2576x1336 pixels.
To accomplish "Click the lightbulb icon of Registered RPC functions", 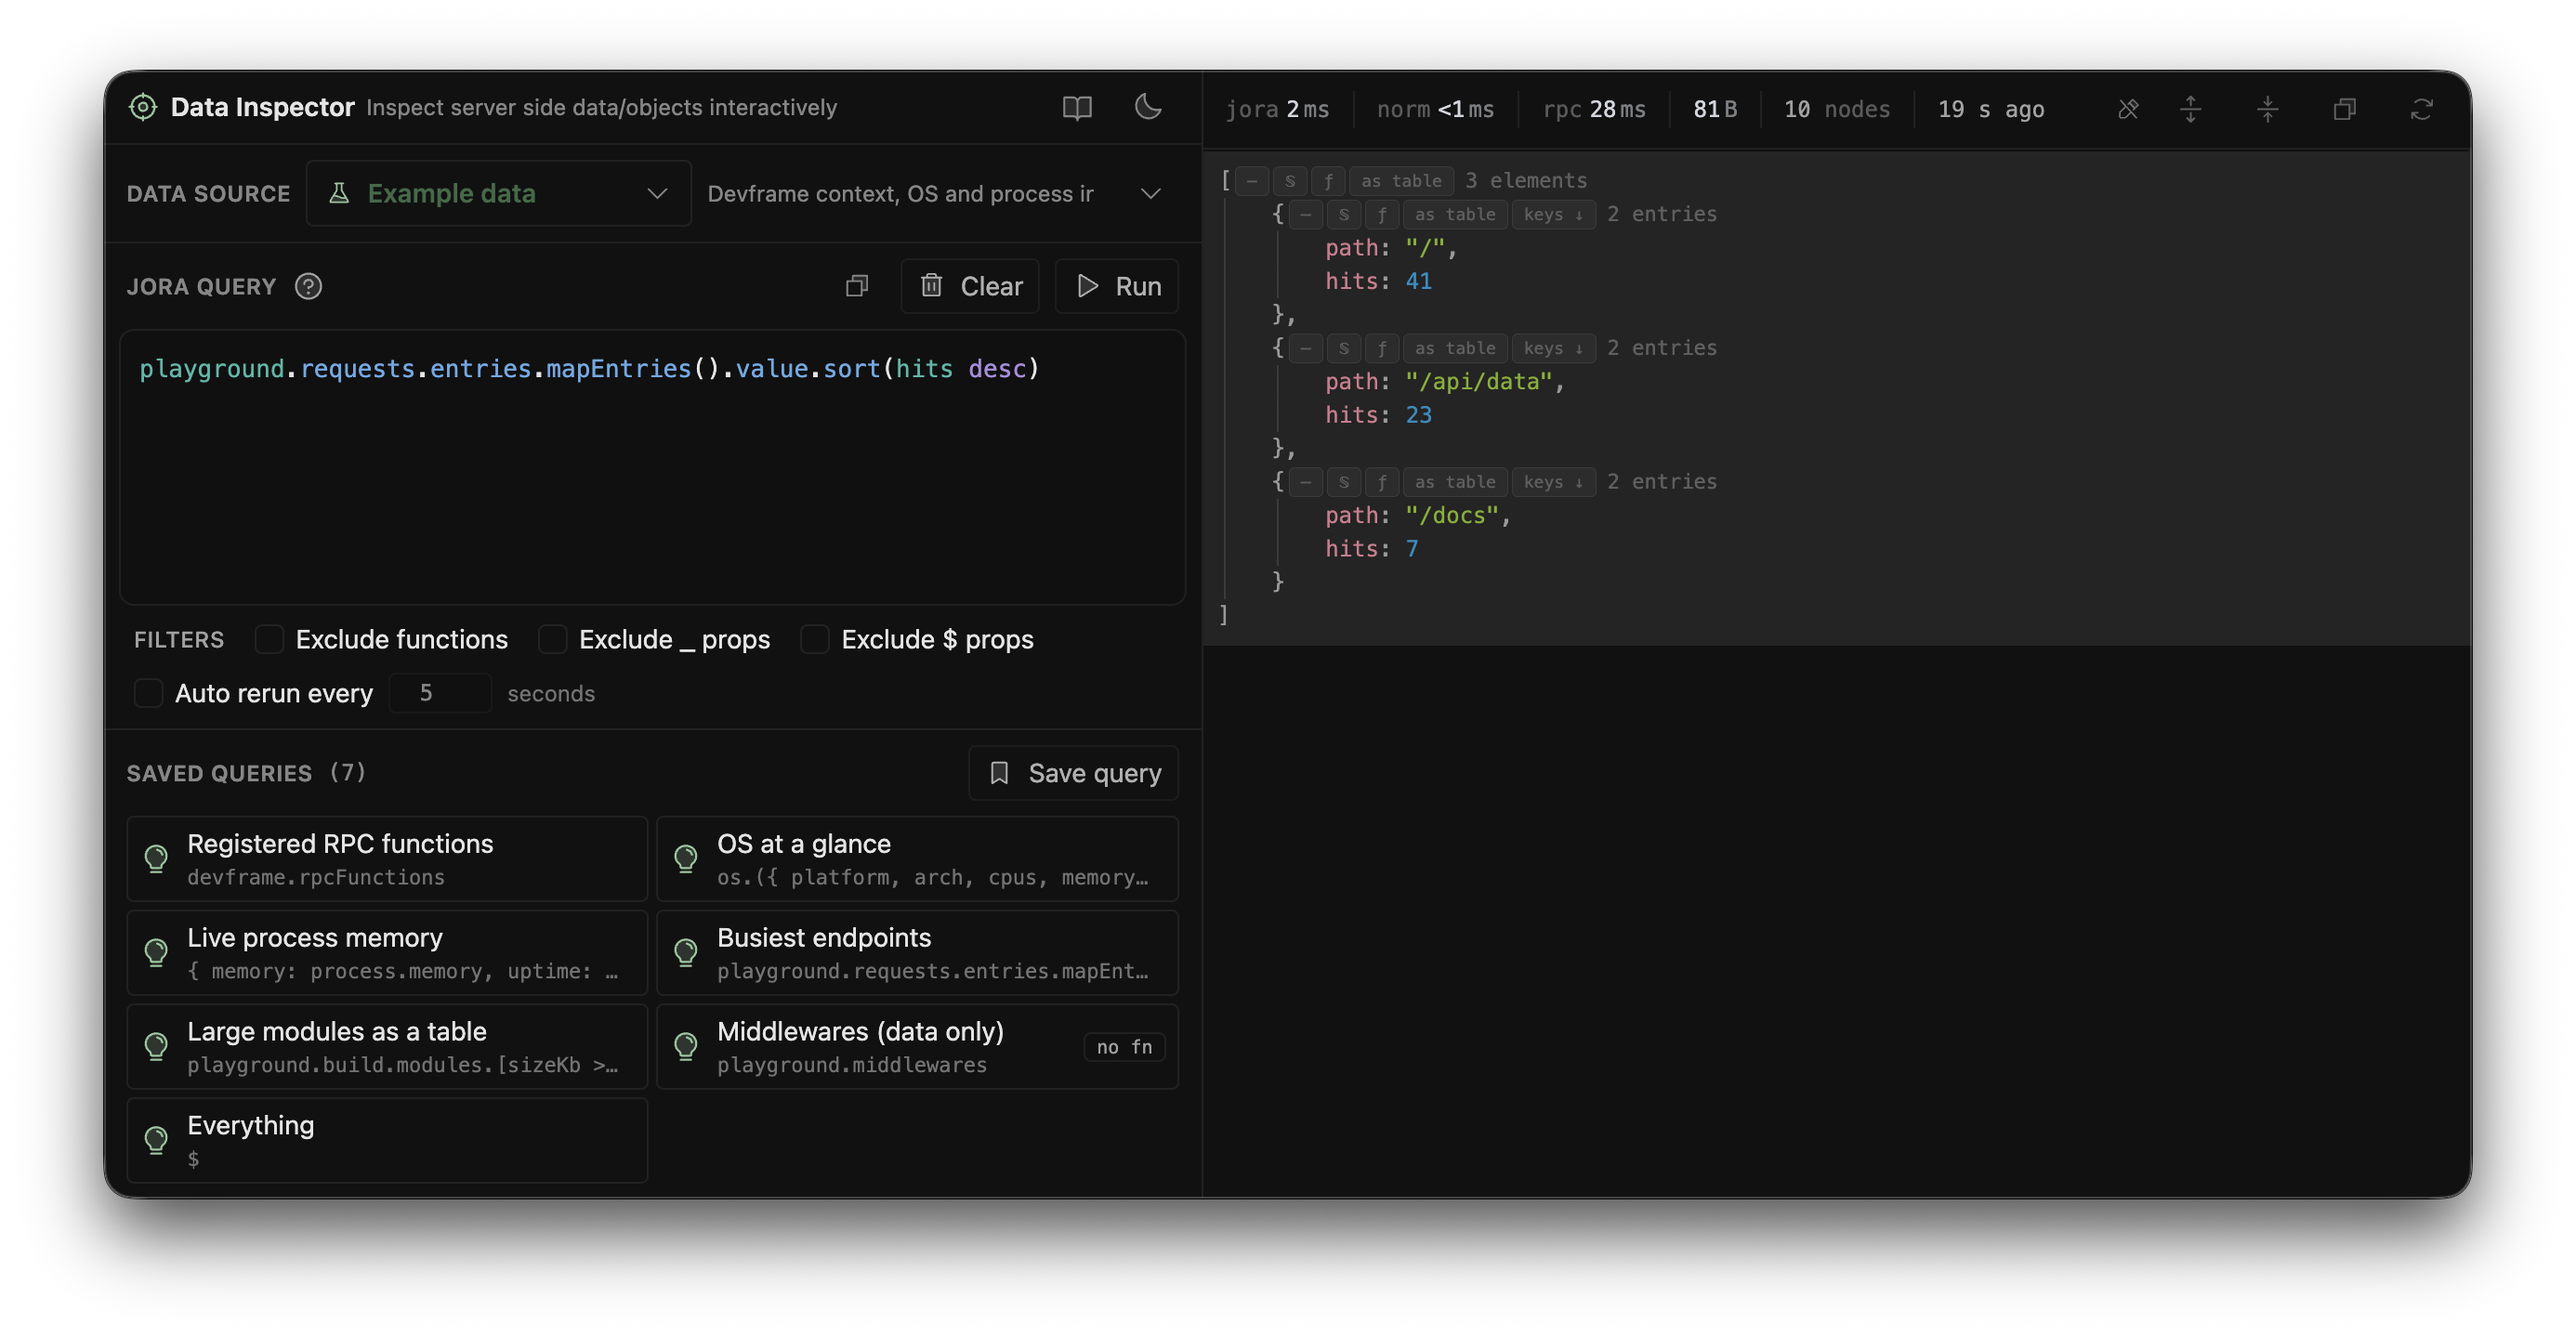I will click(x=156, y=859).
